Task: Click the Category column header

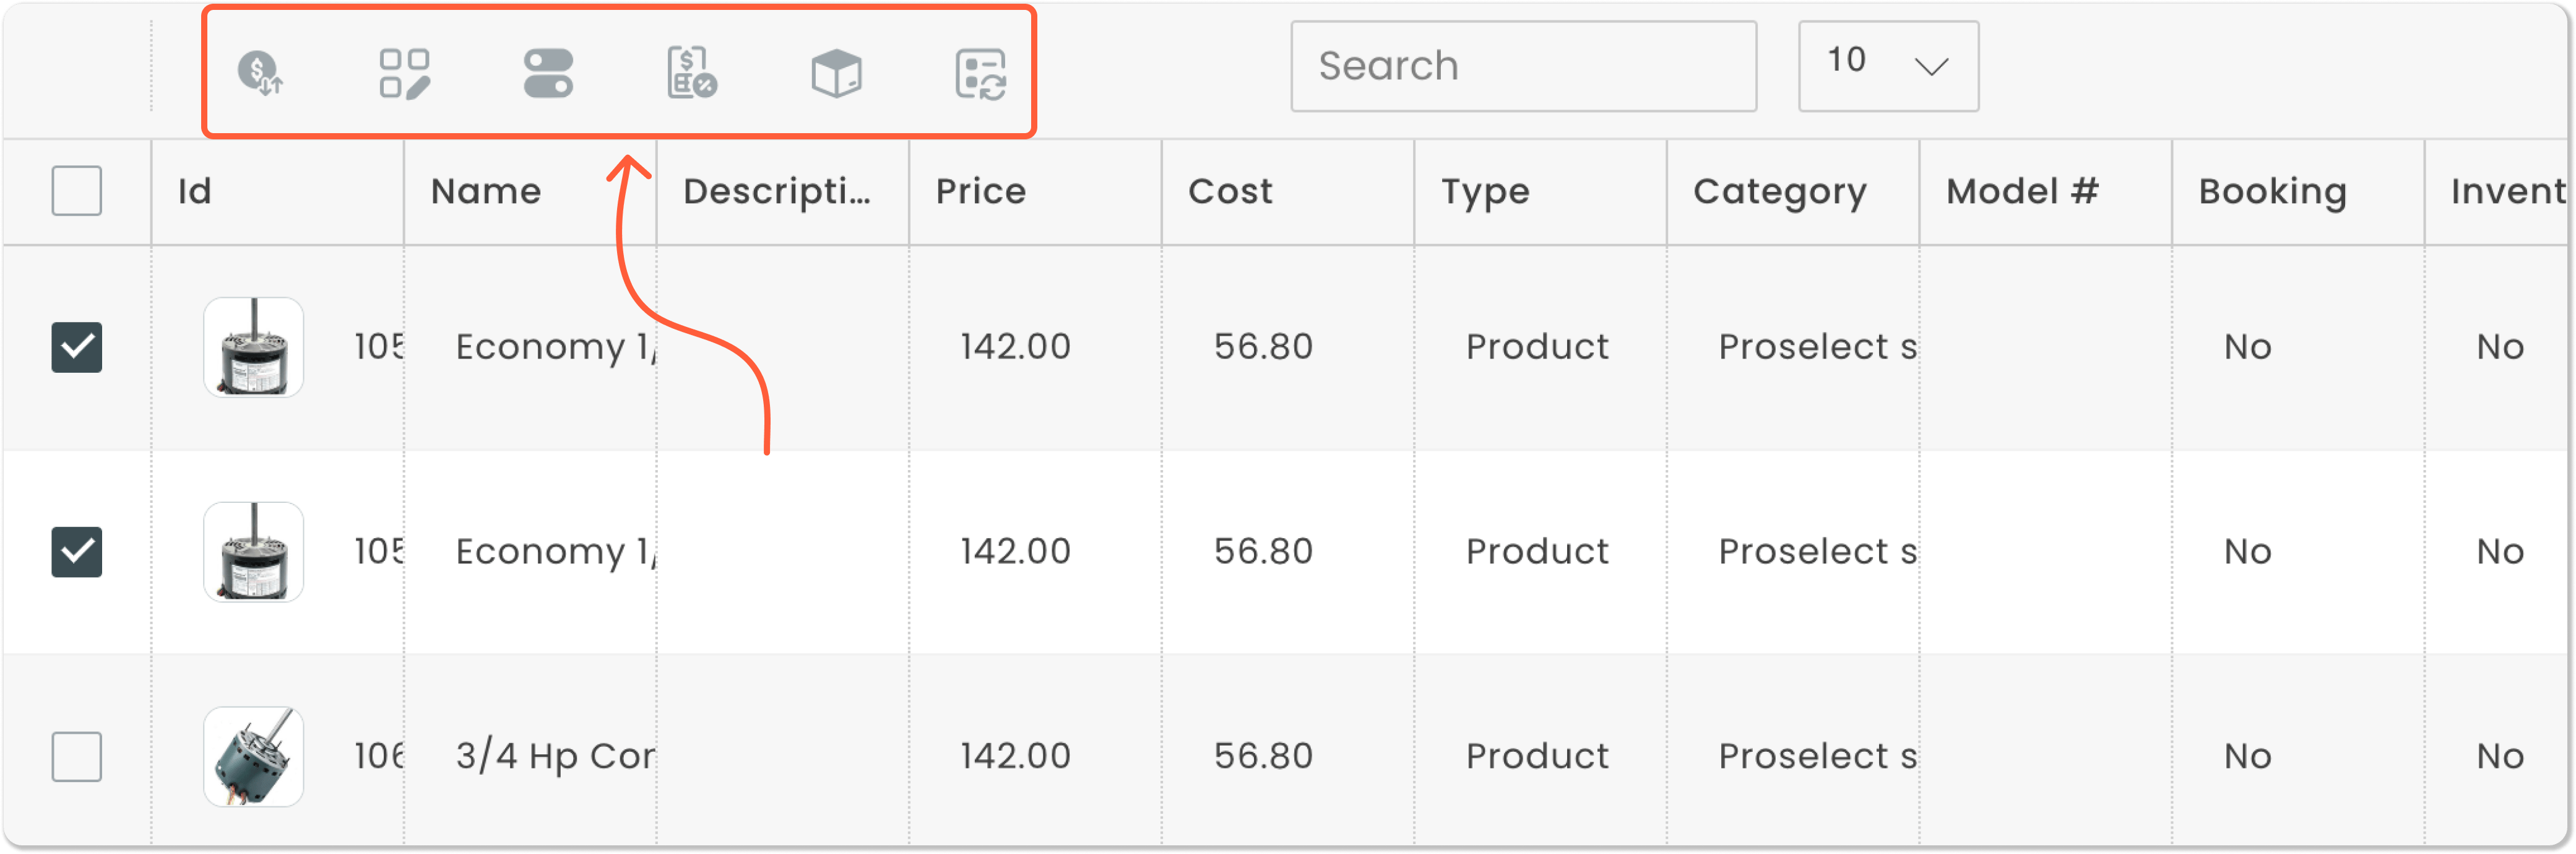Action: click(1780, 191)
